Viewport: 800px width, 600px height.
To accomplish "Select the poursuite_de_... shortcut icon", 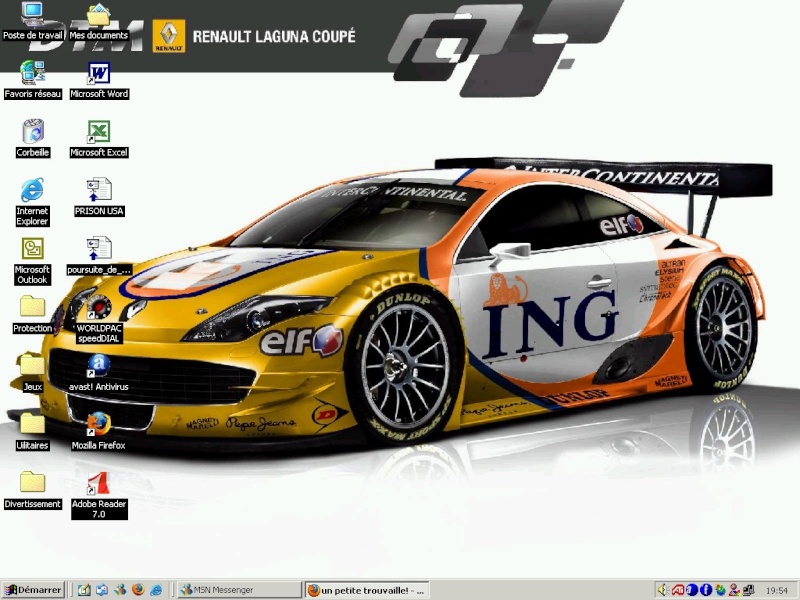I will [99, 256].
